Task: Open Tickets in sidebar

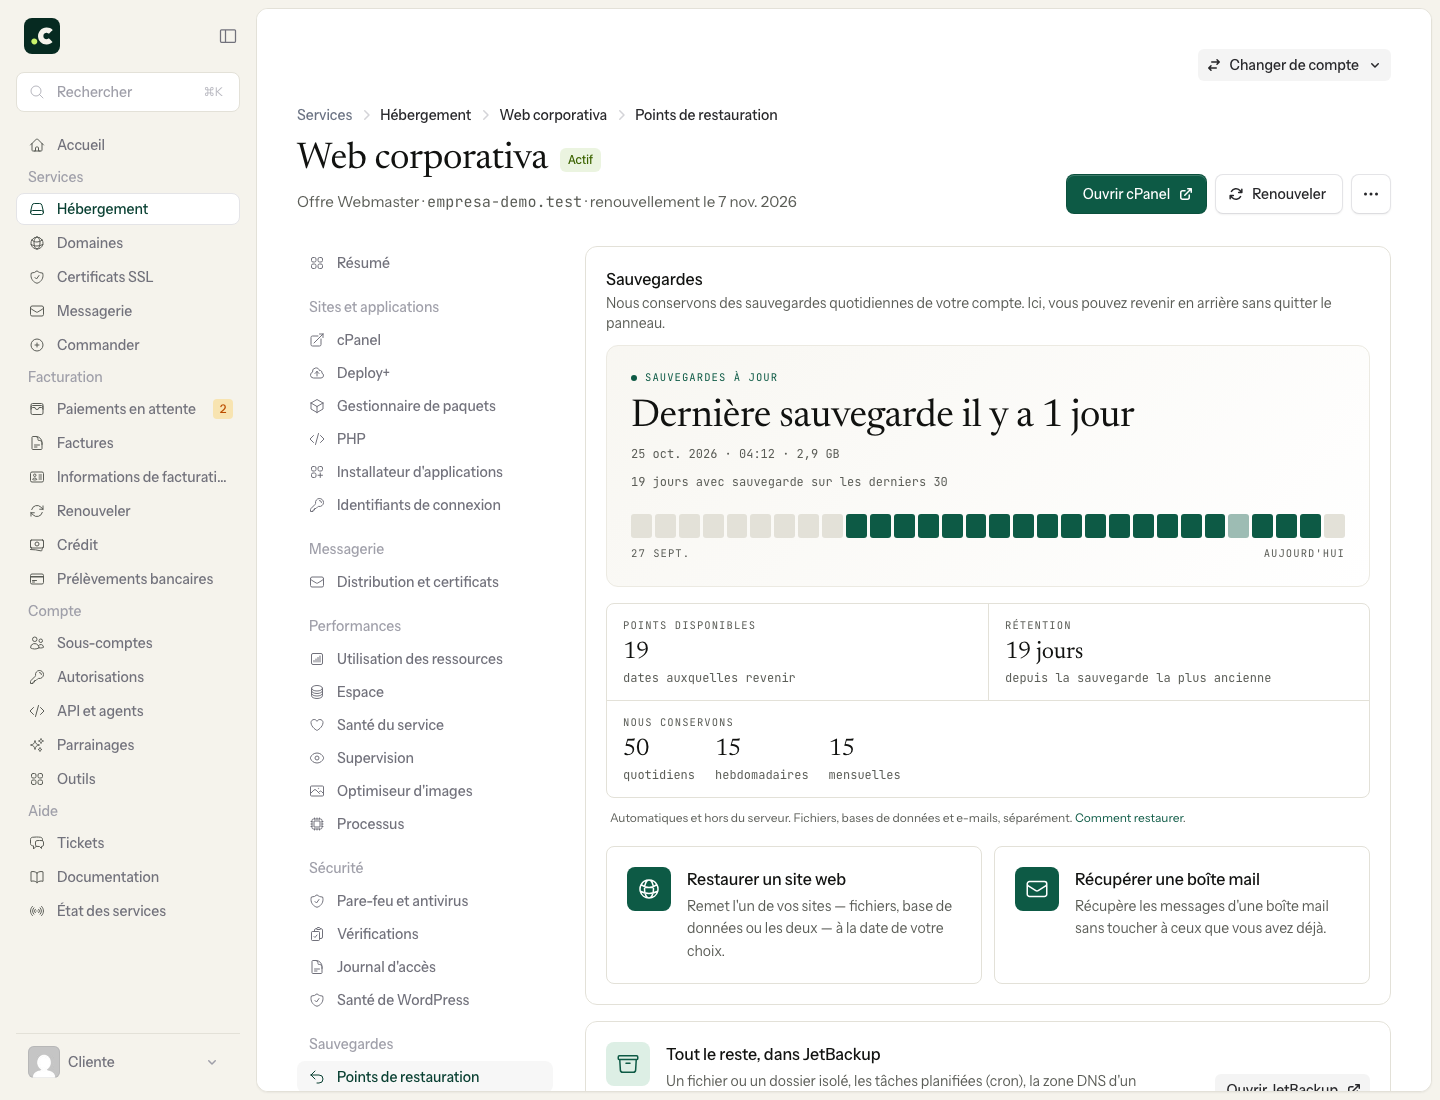Action: [128, 843]
